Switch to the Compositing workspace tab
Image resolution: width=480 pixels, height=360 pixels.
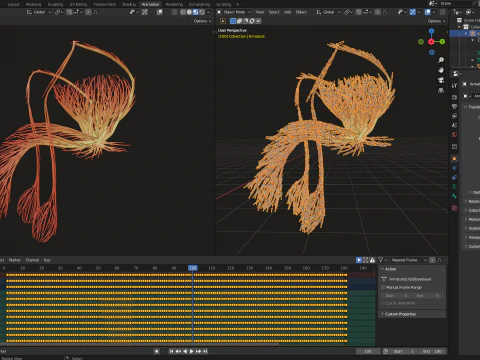click(x=199, y=4)
